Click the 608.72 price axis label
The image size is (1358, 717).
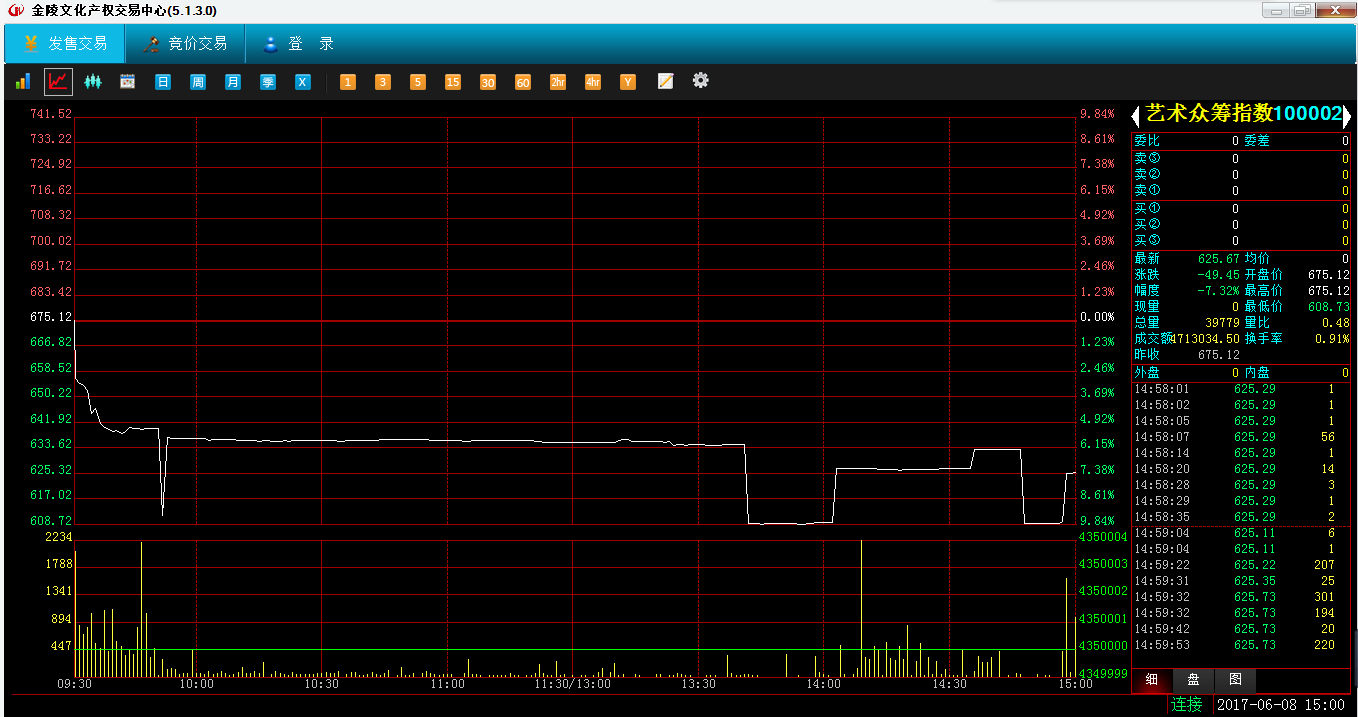click(51, 521)
